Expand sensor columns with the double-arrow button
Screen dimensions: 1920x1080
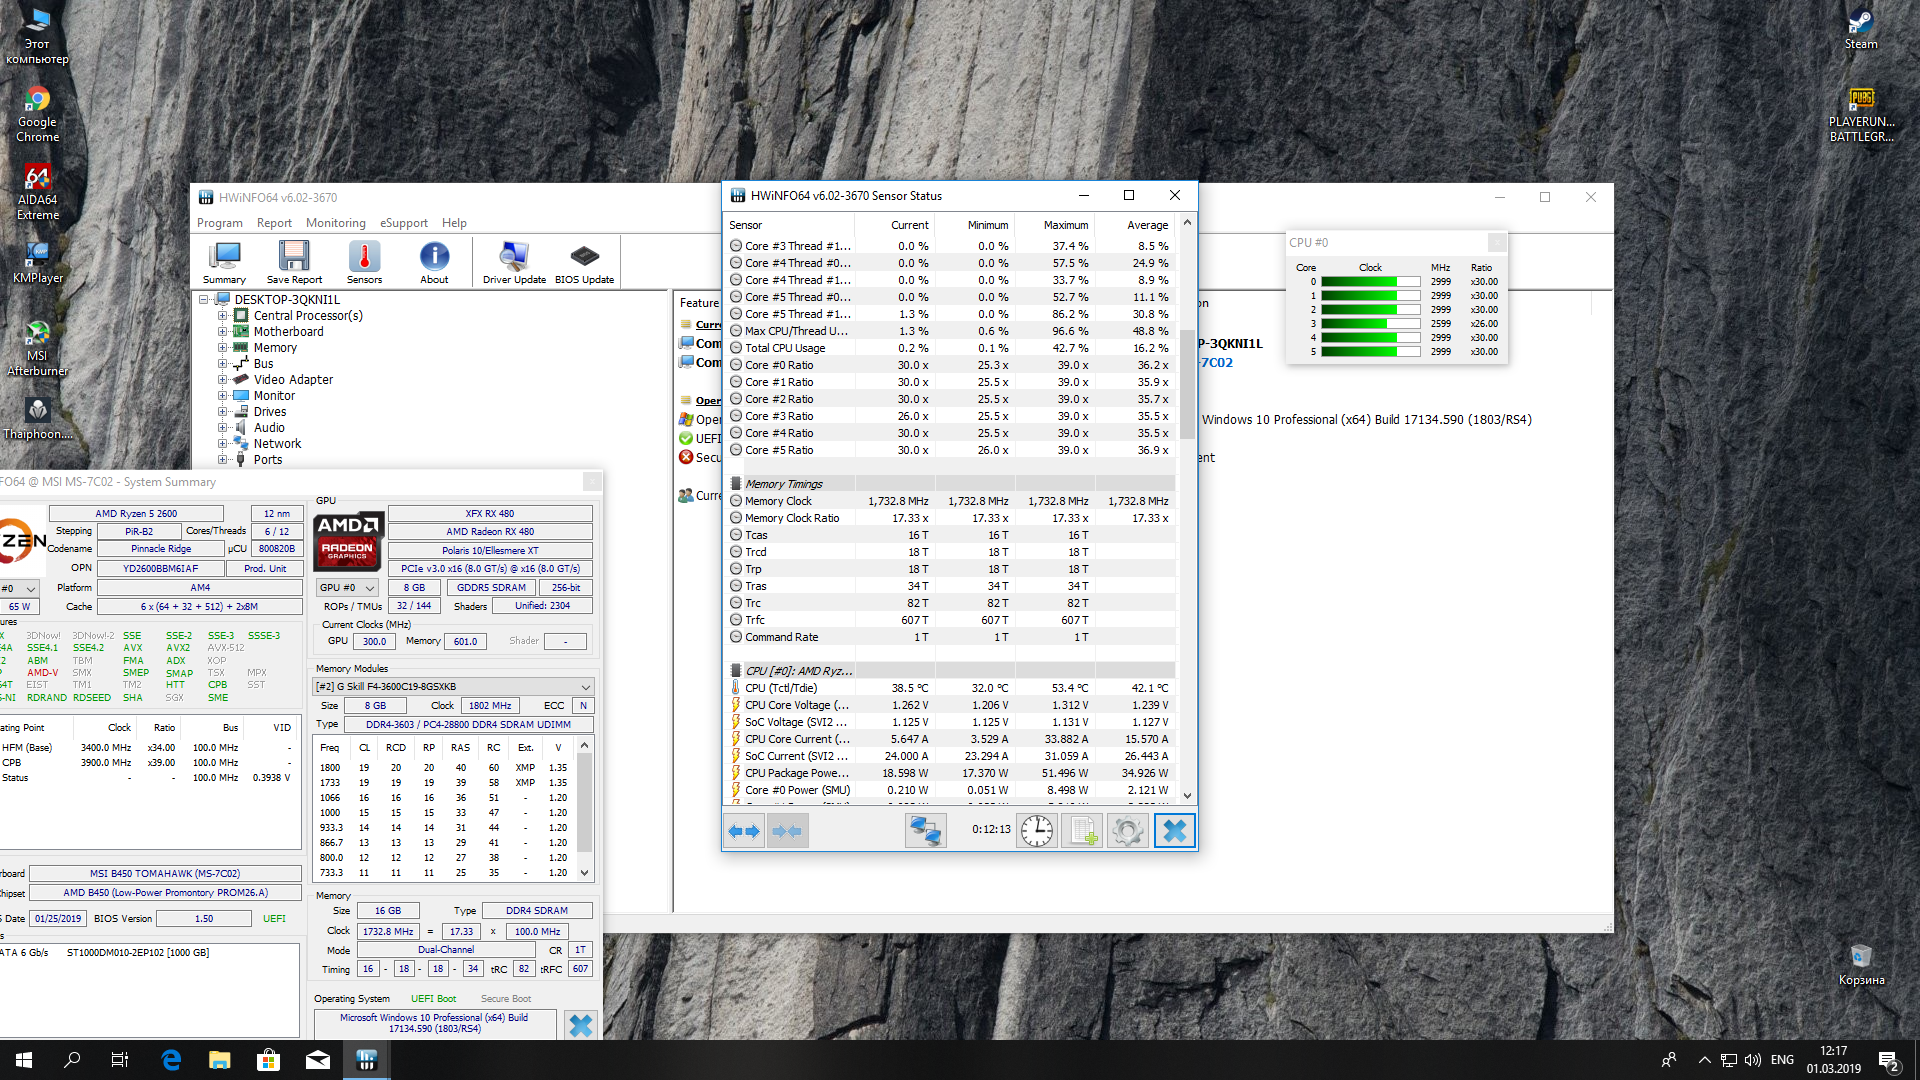[x=744, y=831]
